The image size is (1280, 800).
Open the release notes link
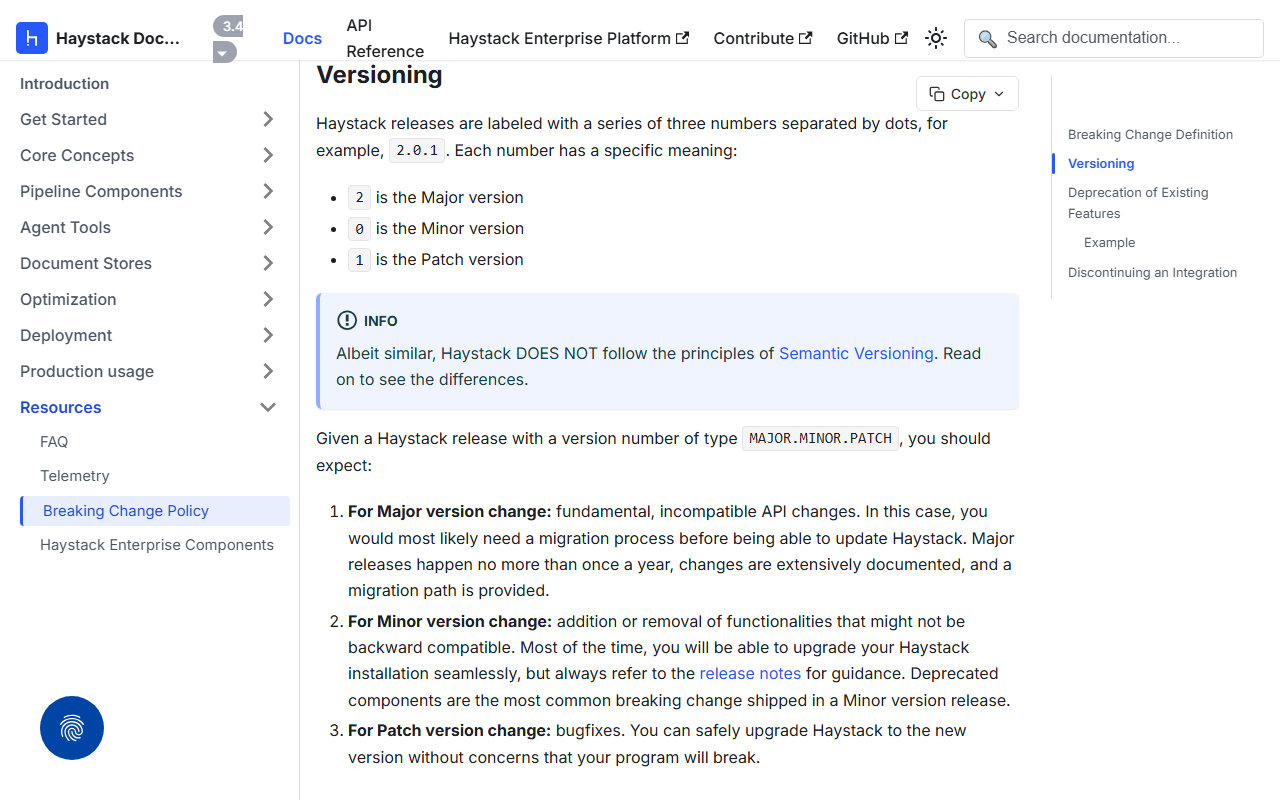click(x=750, y=673)
